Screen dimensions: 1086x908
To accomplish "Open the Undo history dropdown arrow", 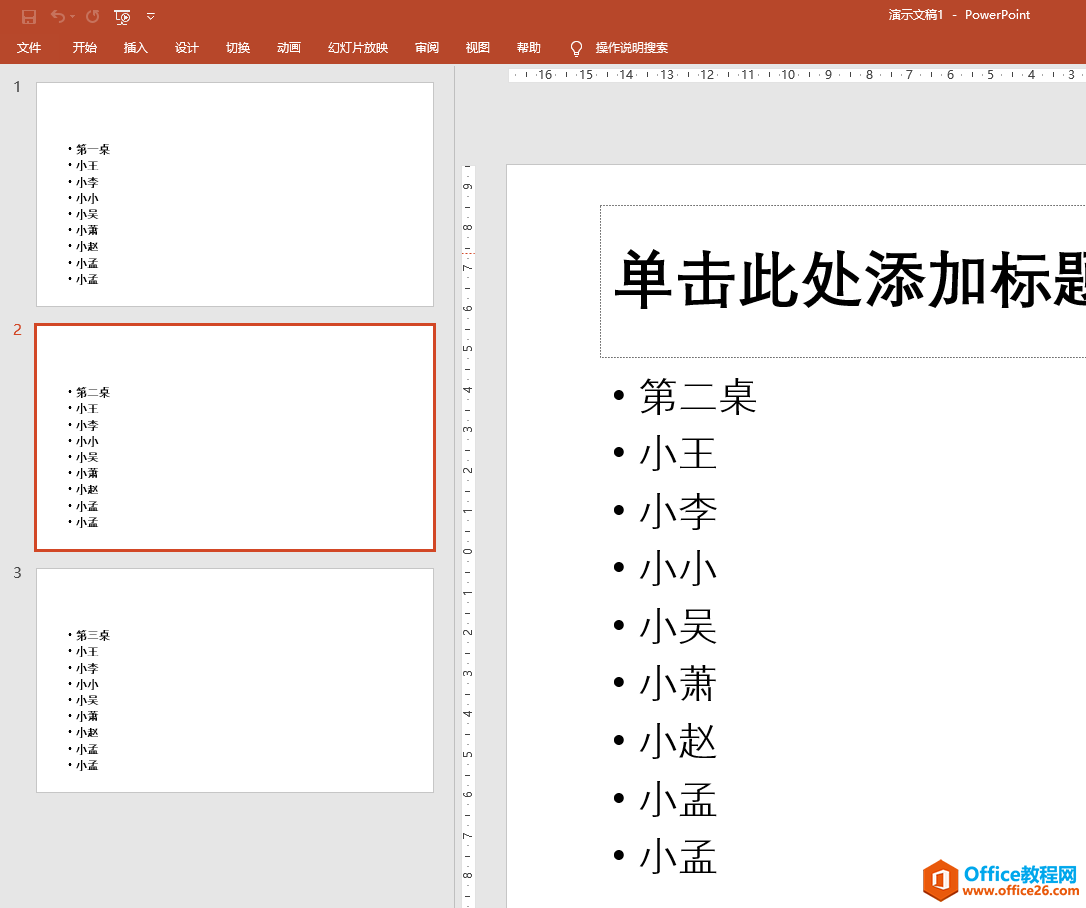I will tap(73, 16).
